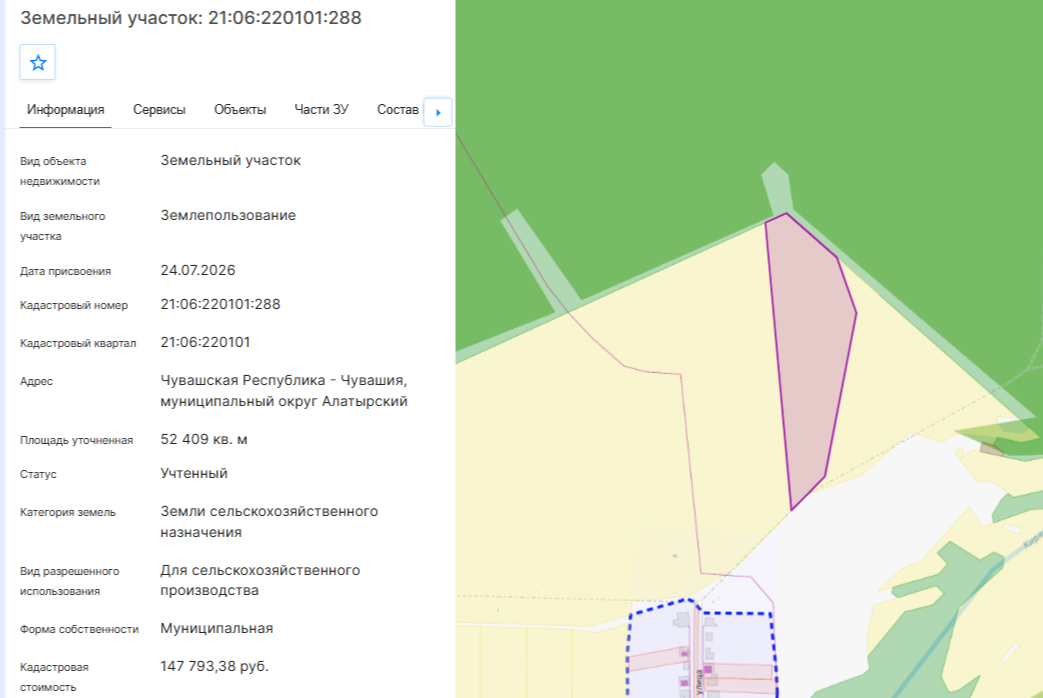
Task: Select the date value 24.07.2026
Action: [198, 270]
